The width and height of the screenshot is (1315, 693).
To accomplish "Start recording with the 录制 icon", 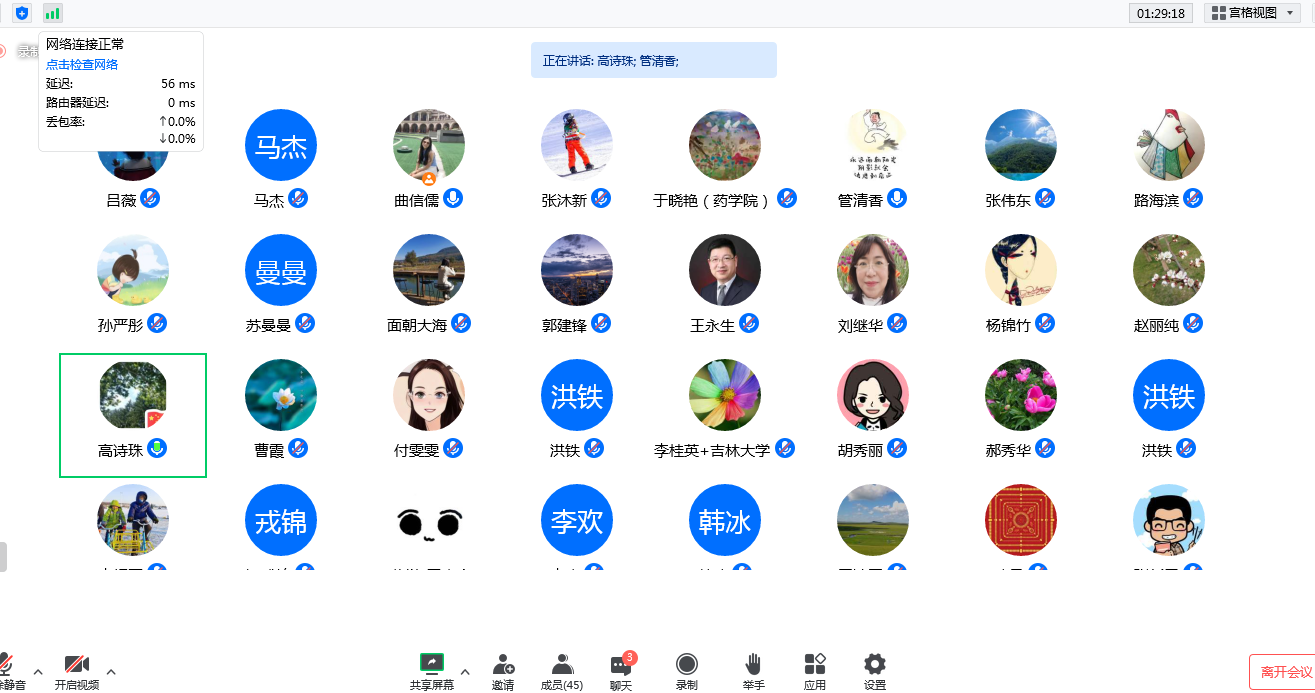I will (x=686, y=669).
